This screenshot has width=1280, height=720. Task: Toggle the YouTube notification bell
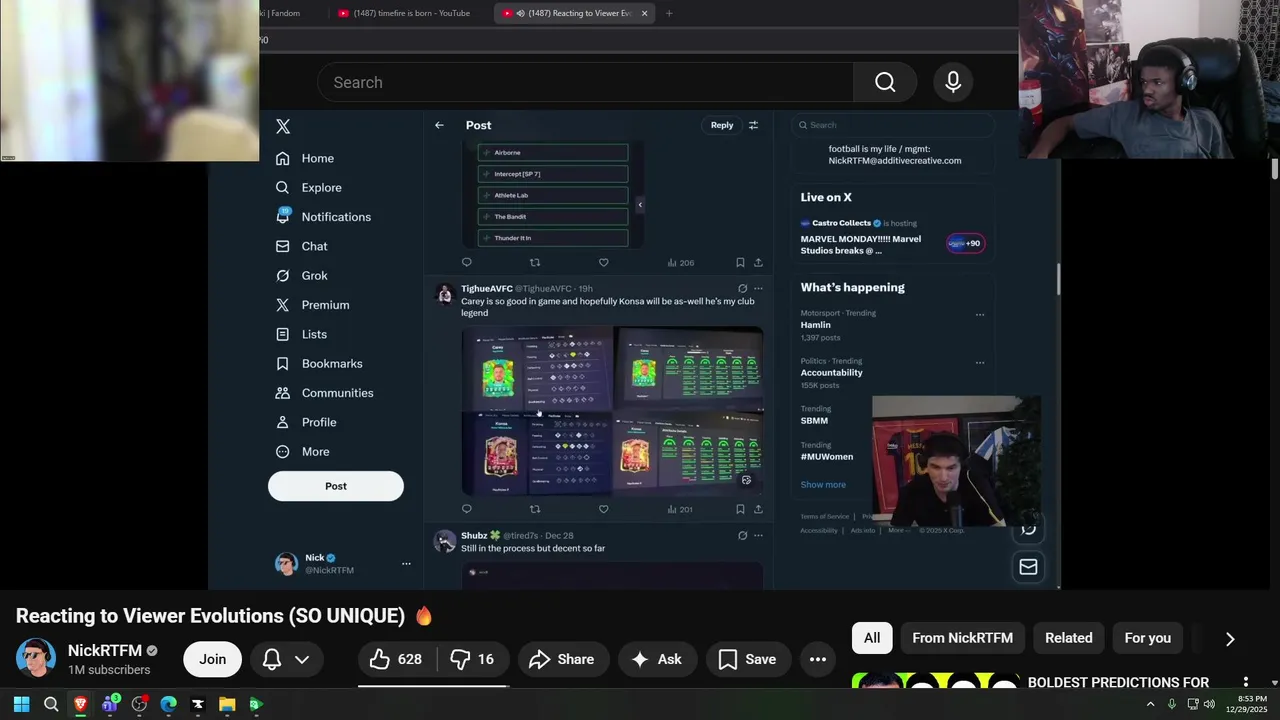pos(271,659)
